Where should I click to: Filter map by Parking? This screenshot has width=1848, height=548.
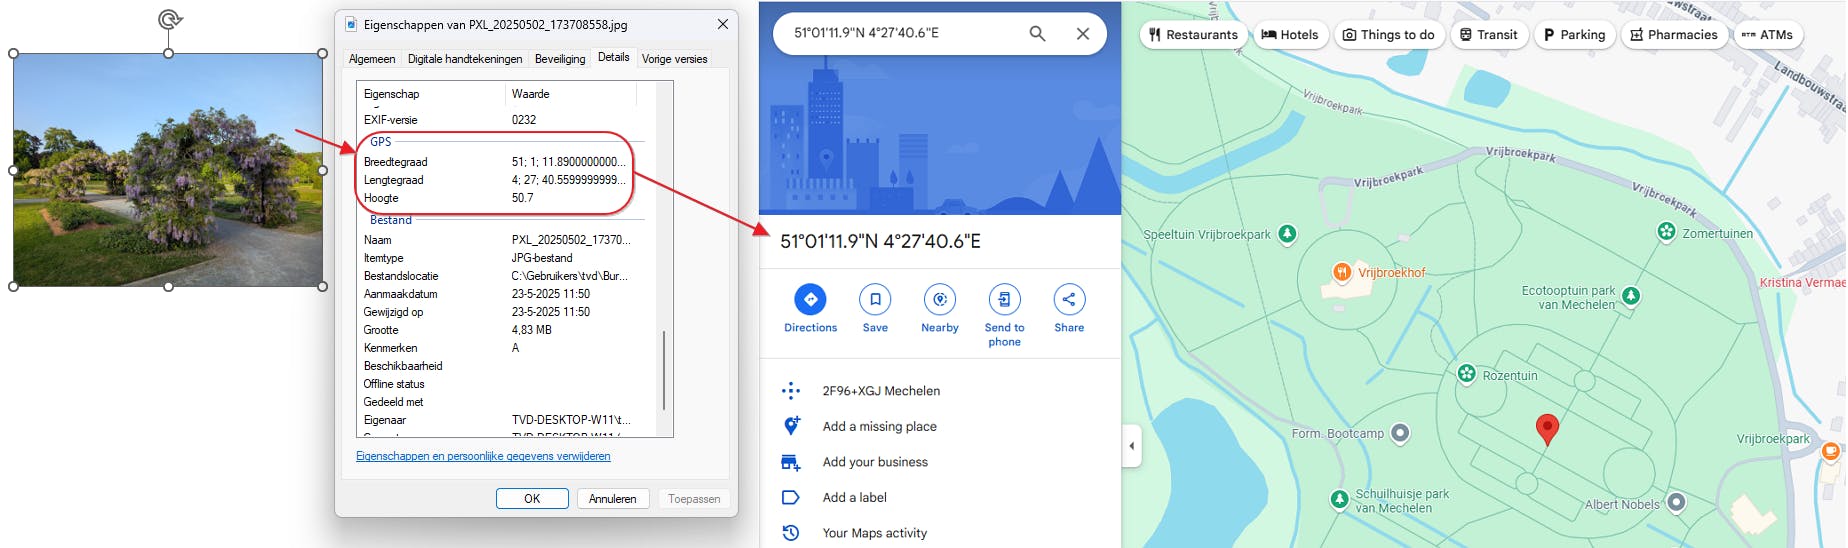coord(1574,34)
